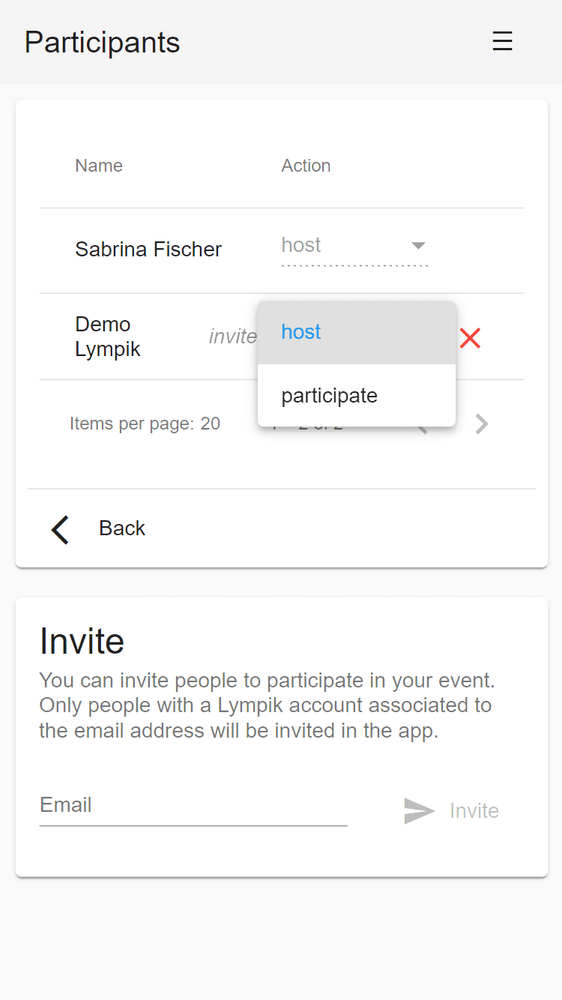Focus the Email input field
This screenshot has height=1000, width=562.
pyautogui.click(x=193, y=807)
